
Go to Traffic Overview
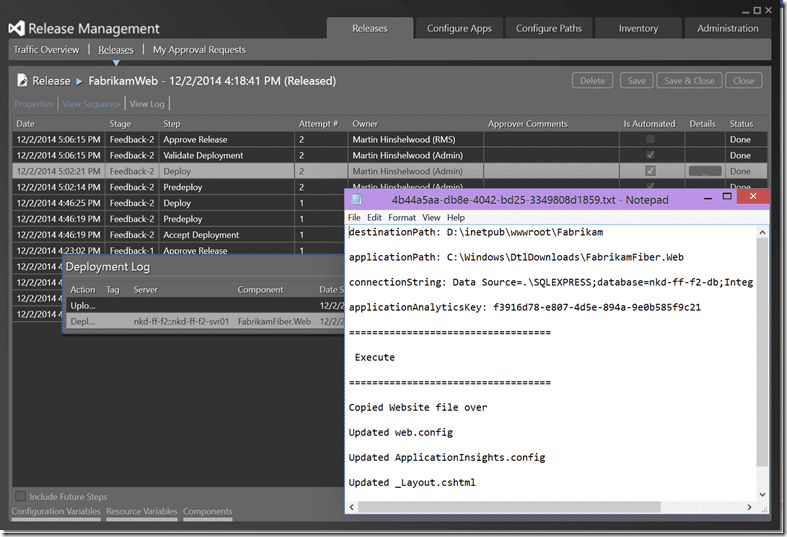pyautogui.click(x=46, y=50)
